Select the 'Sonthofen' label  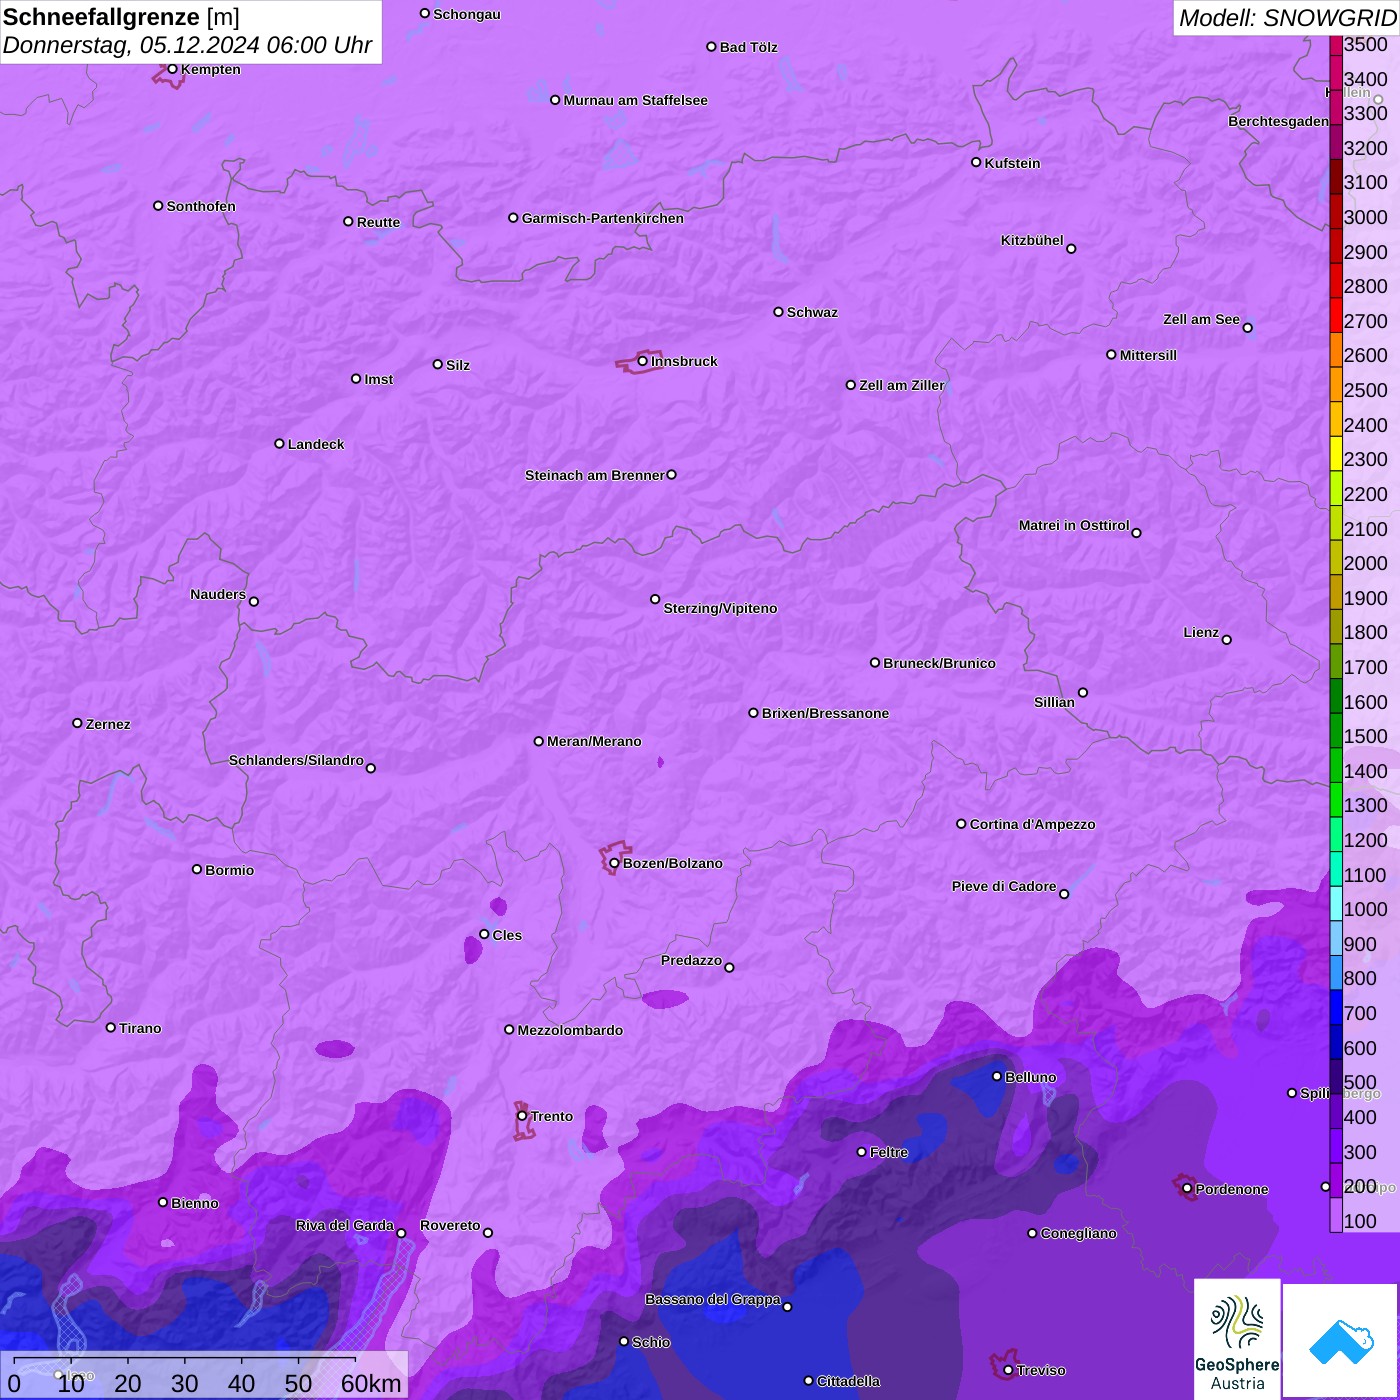click(202, 206)
